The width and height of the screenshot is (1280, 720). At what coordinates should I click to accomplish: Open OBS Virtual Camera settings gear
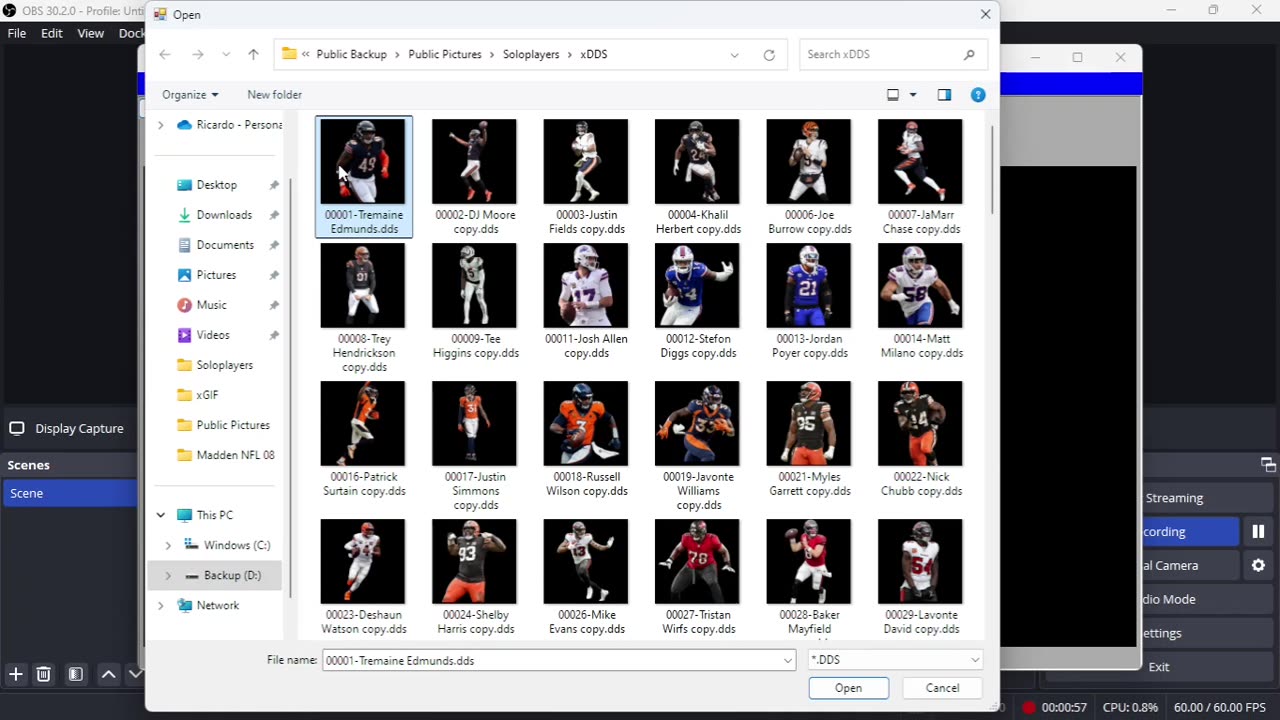pos(1258,565)
